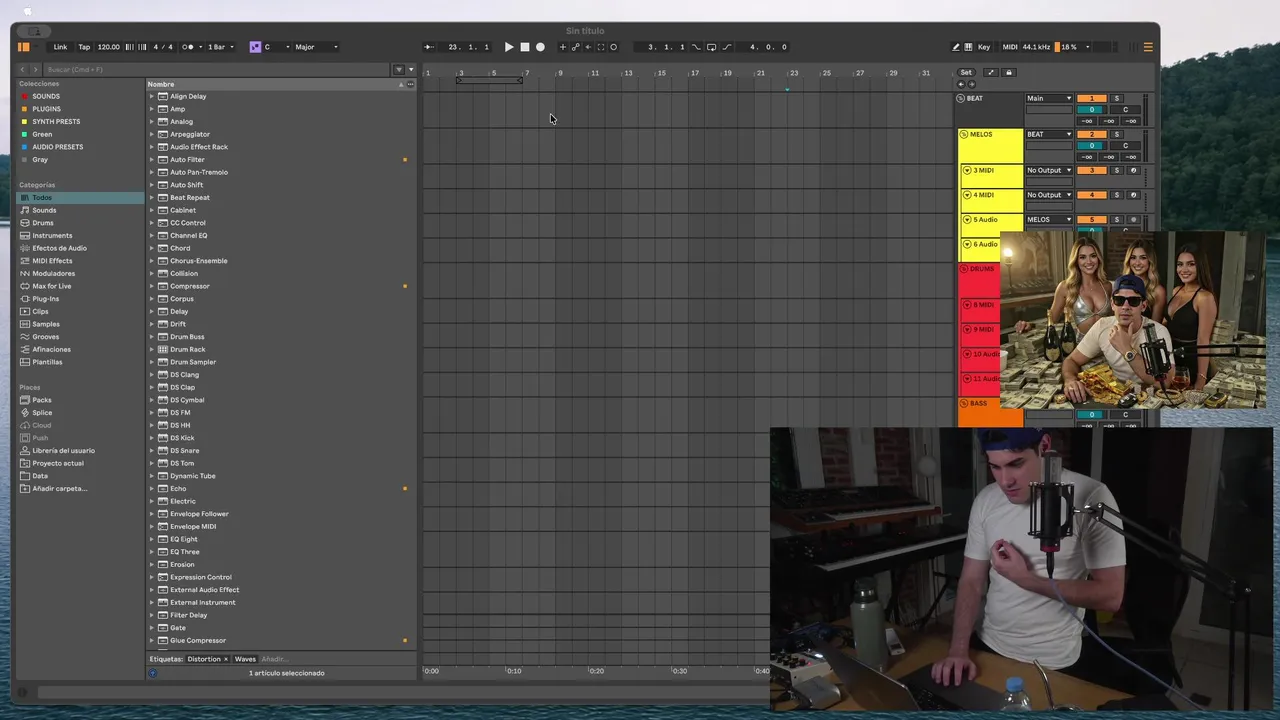The width and height of the screenshot is (1280, 720).
Task: Open BEAT track Main output dropdown
Action: point(1049,98)
